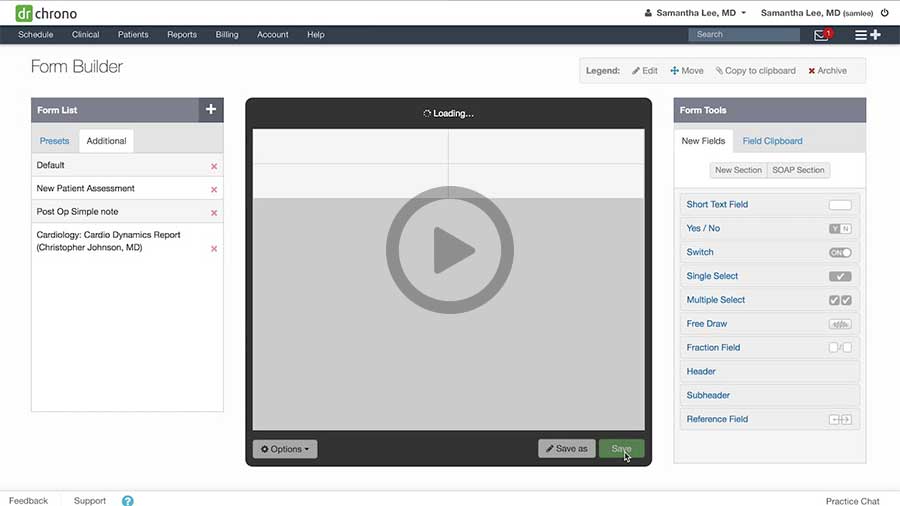Click the New Section button

(x=738, y=170)
